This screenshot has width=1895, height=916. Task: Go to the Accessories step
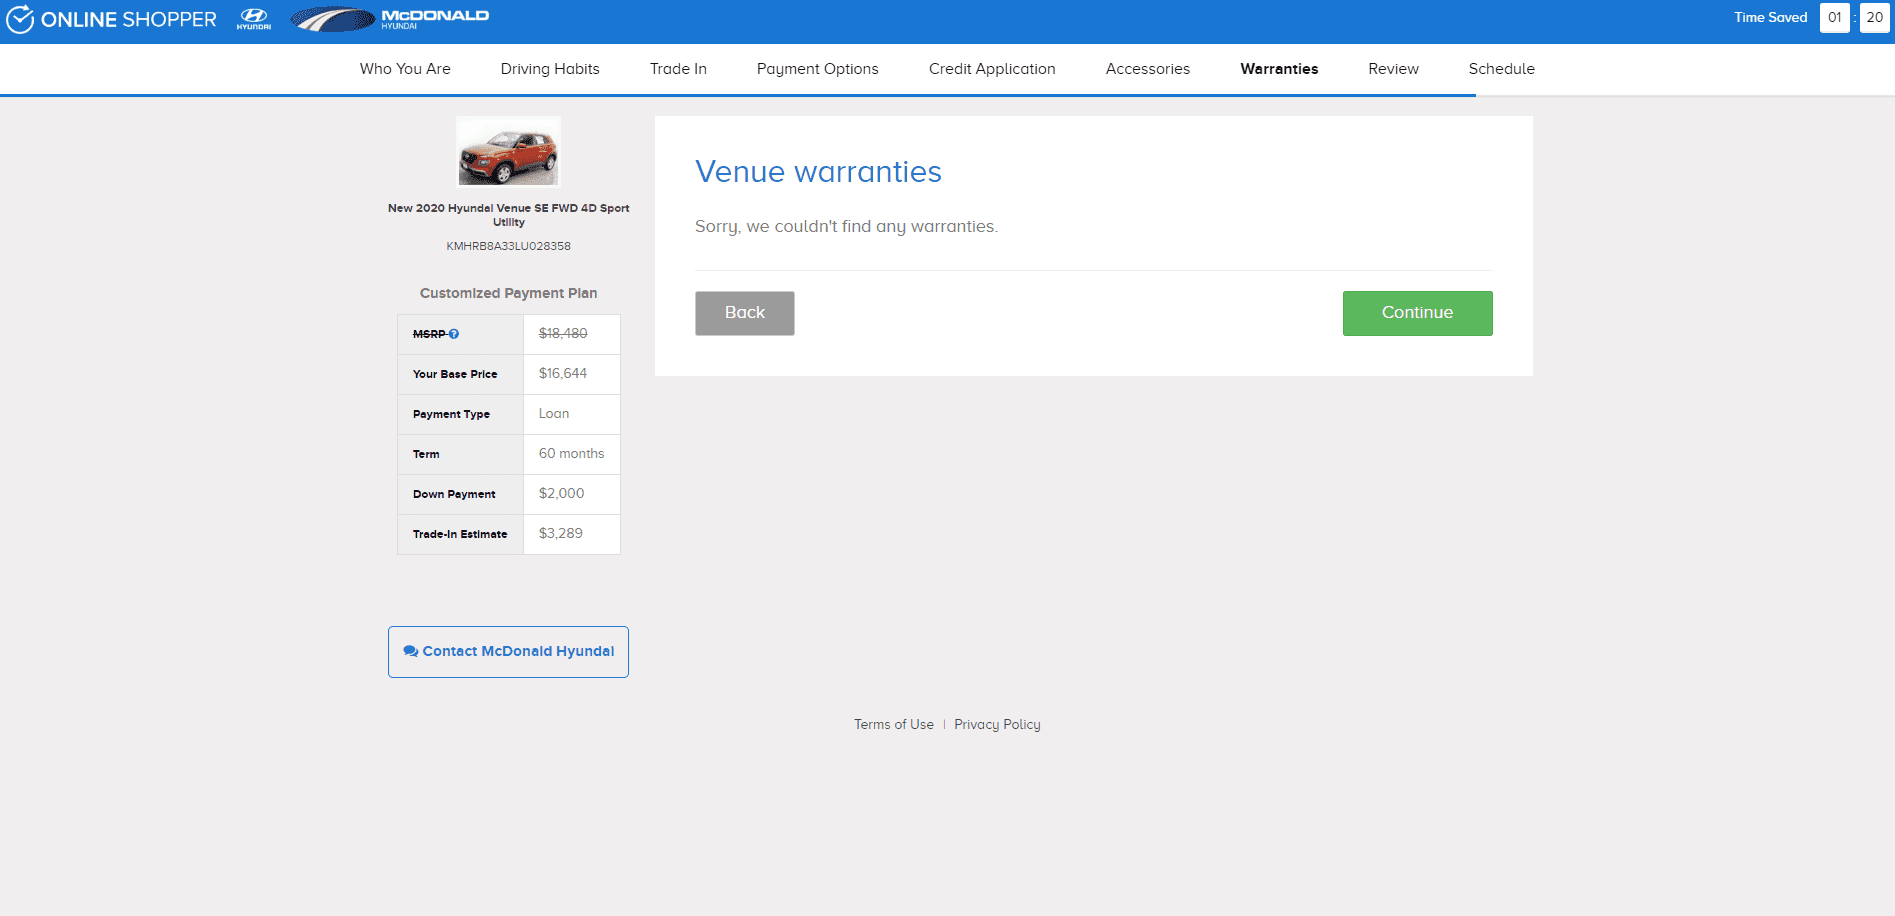[1148, 69]
